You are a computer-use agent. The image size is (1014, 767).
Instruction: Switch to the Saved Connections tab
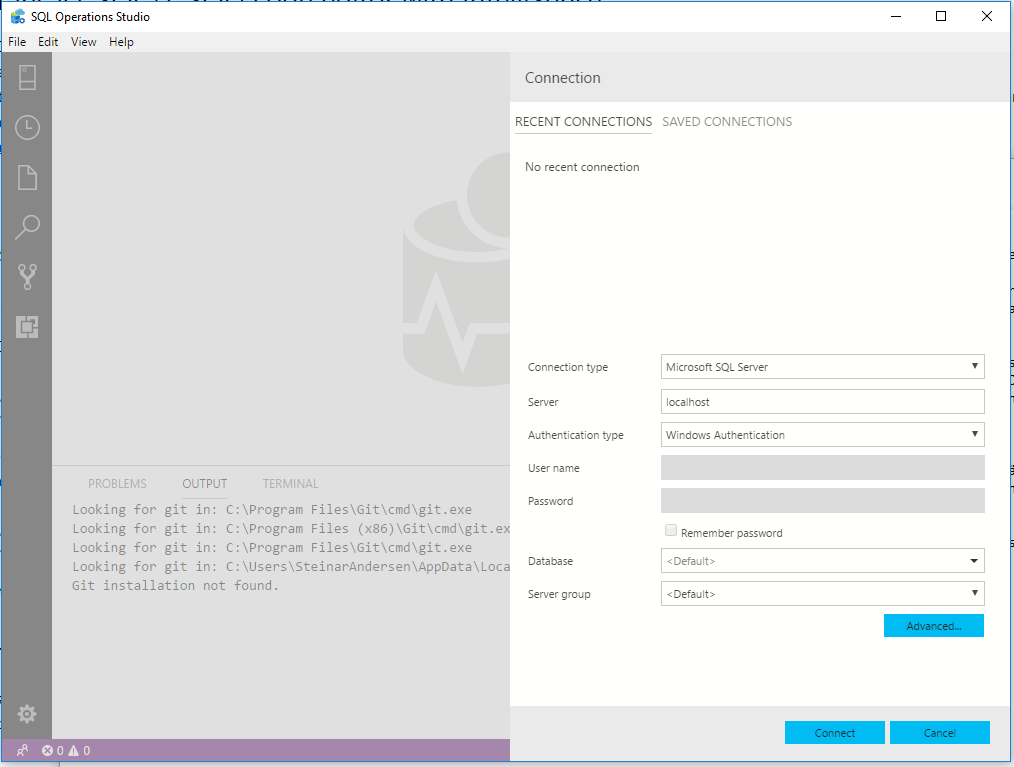coord(727,122)
